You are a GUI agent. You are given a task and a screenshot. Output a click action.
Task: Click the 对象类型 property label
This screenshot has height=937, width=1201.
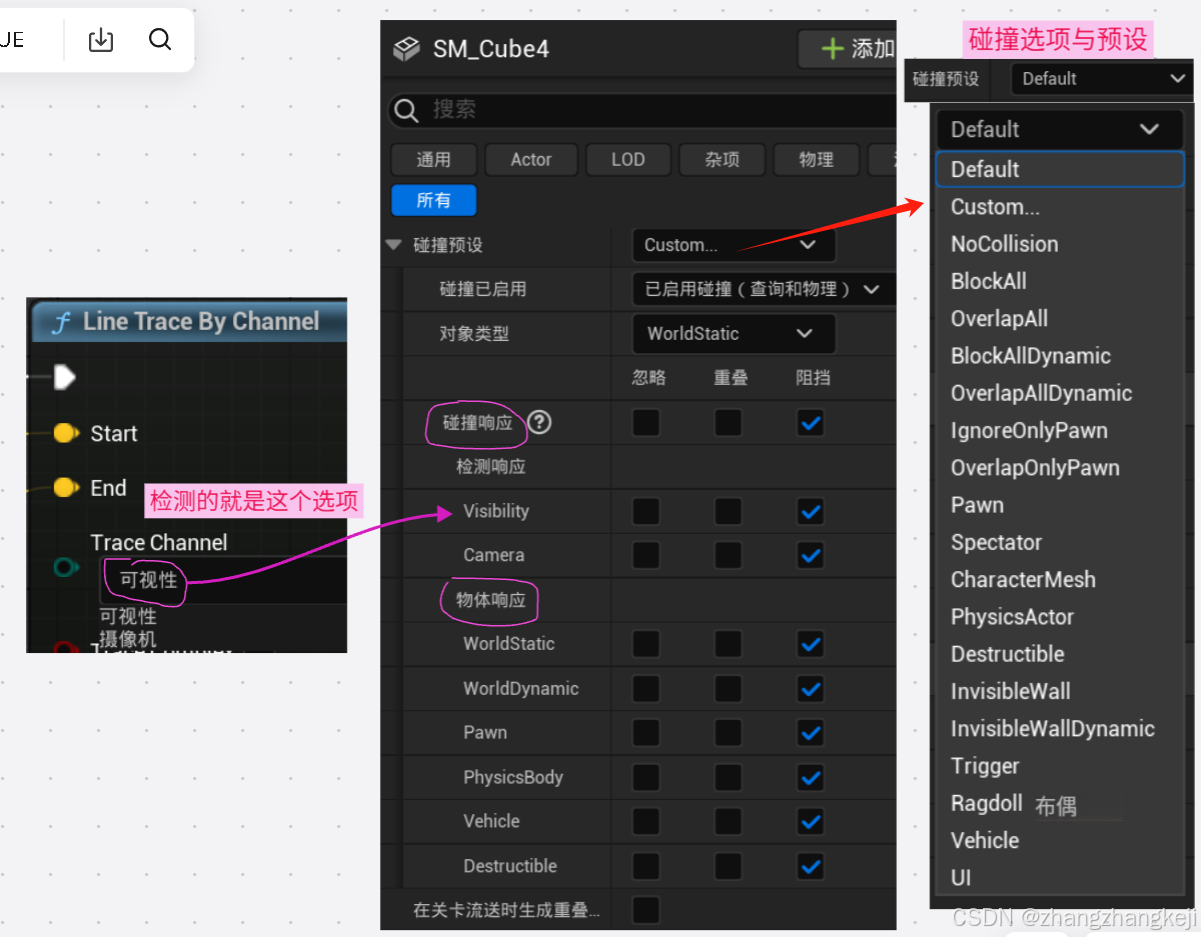(x=475, y=333)
